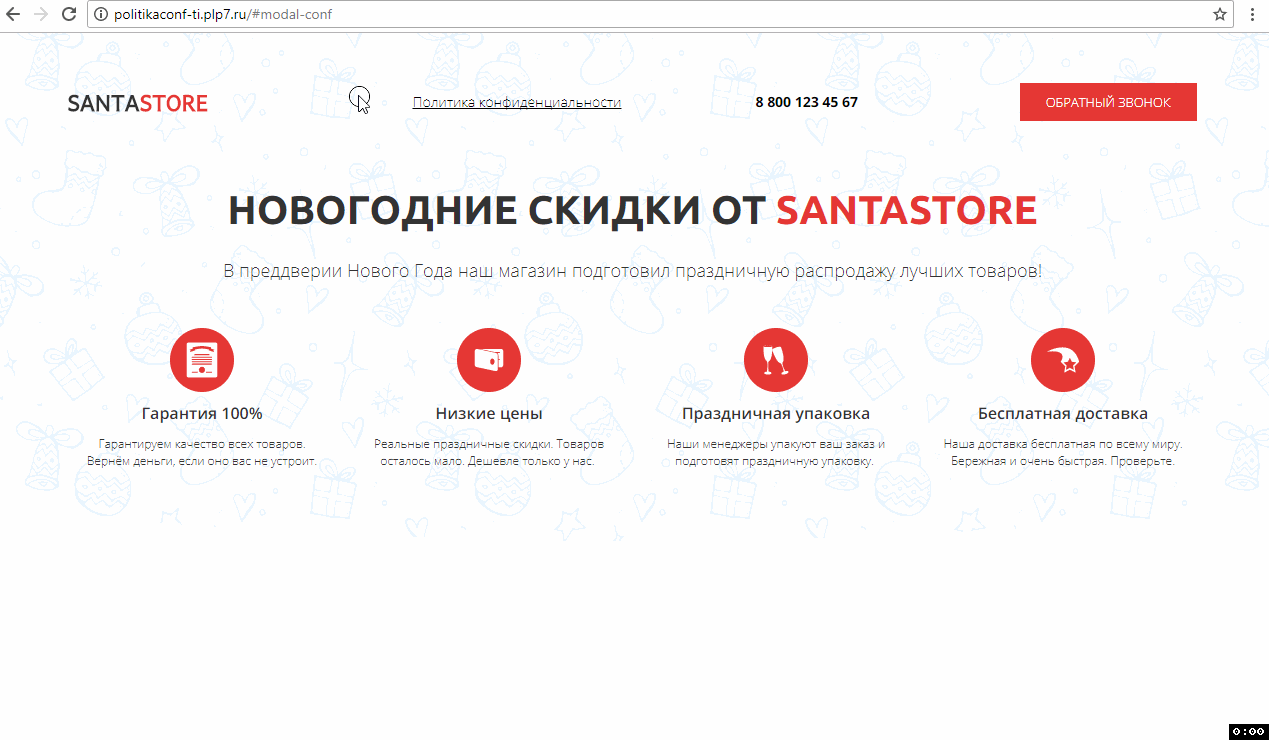Image resolution: width=1269 pixels, height=740 pixels.
Task: Click the Гарантия 100% heading
Action: [x=202, y=413]
